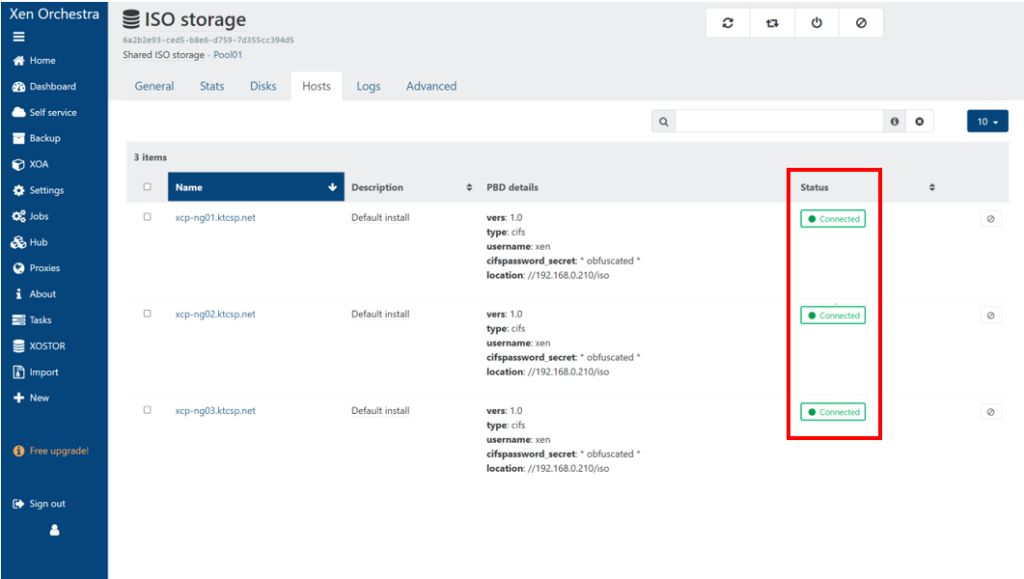Select checkbox for xcp-ng01.ktcsp.net
The image size is (1024, 579).
[148, 217]
